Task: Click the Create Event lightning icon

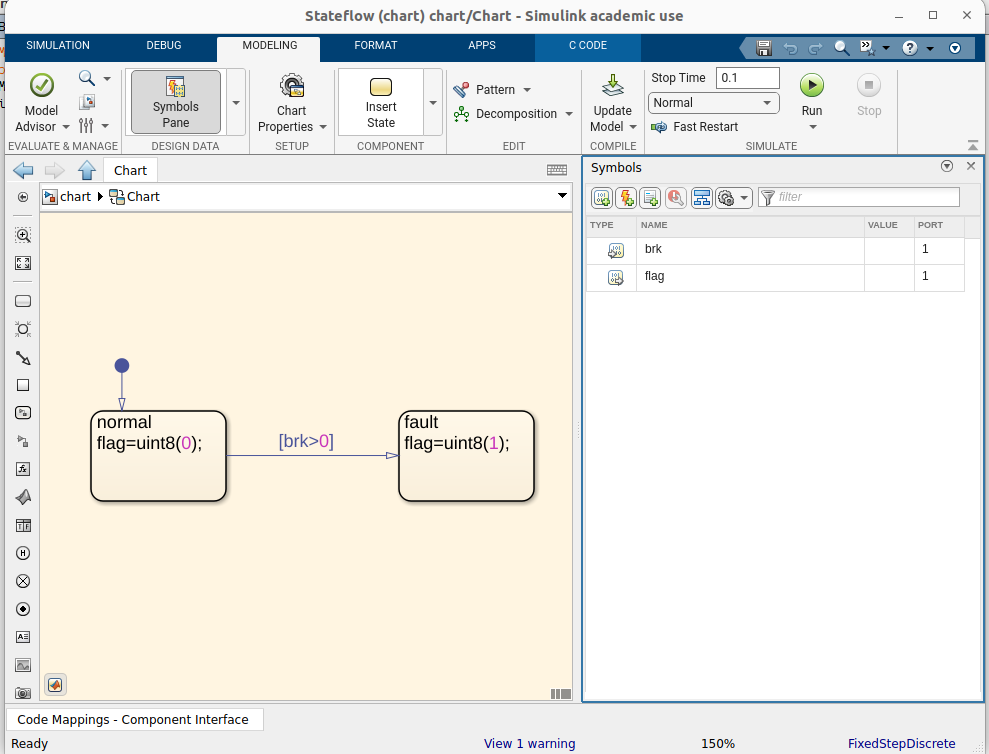Action: 626,198
